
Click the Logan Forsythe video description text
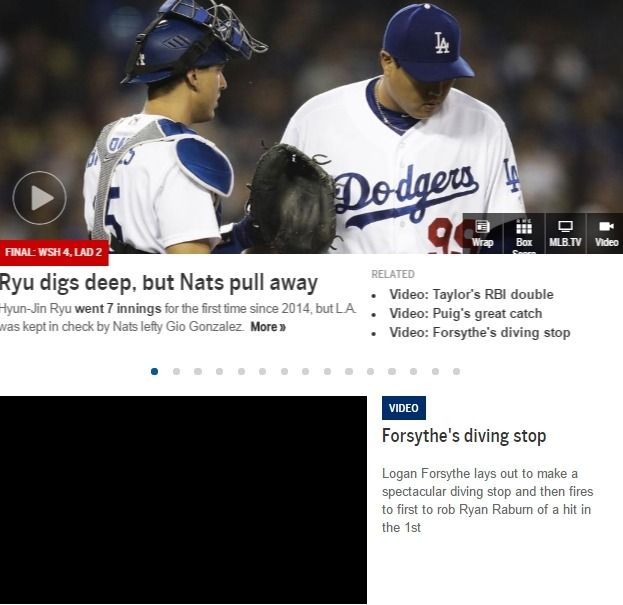point(488,501)
